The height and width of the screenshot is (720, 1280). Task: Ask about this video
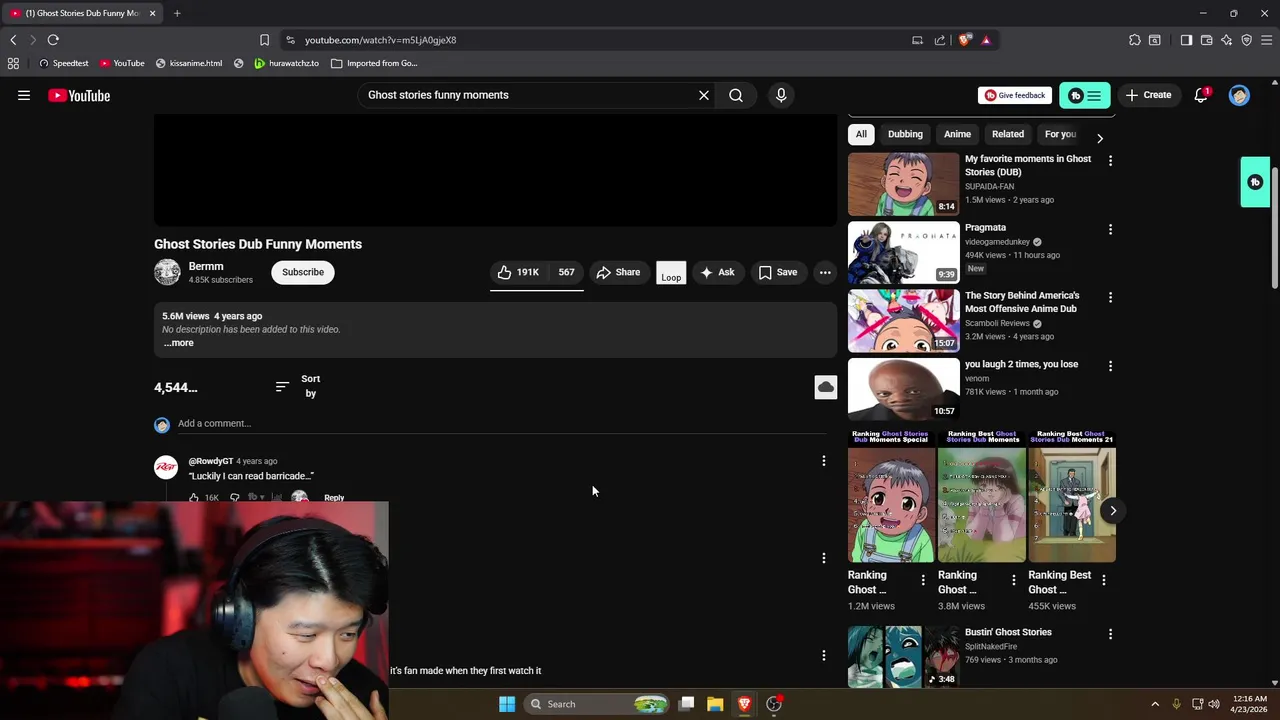point(718,272)
